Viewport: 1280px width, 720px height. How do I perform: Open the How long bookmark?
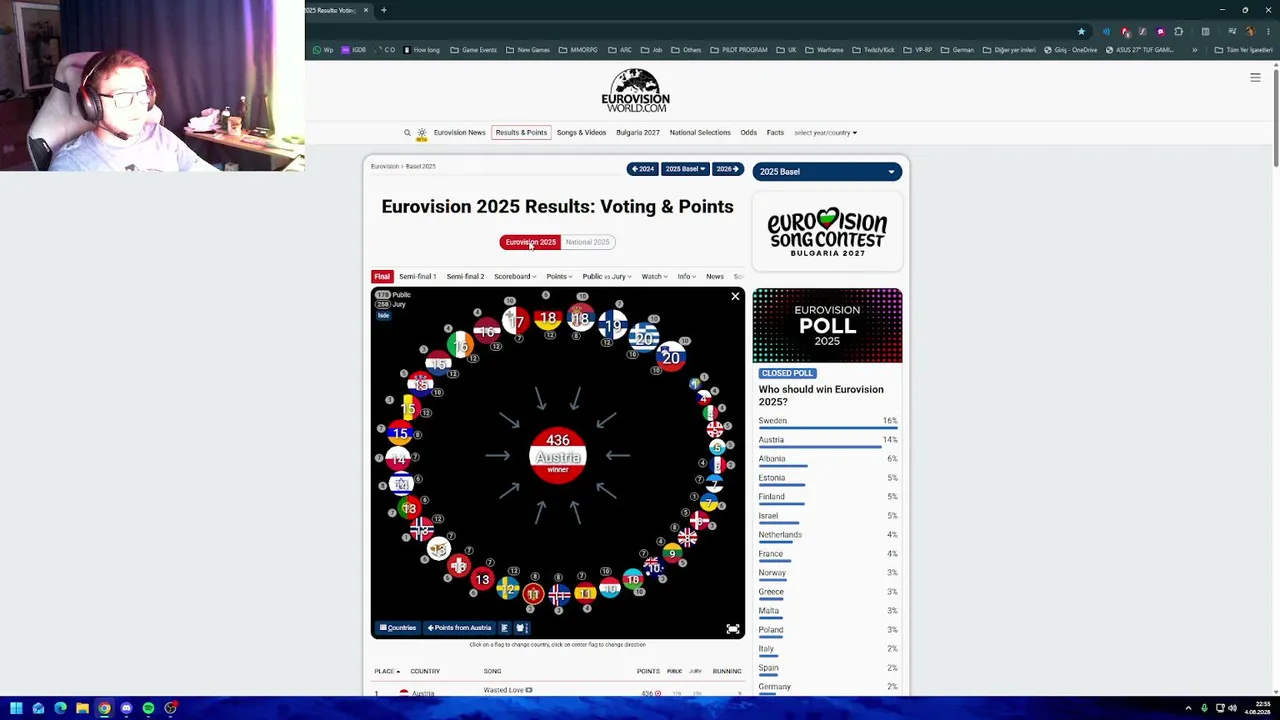pos(421,50)
